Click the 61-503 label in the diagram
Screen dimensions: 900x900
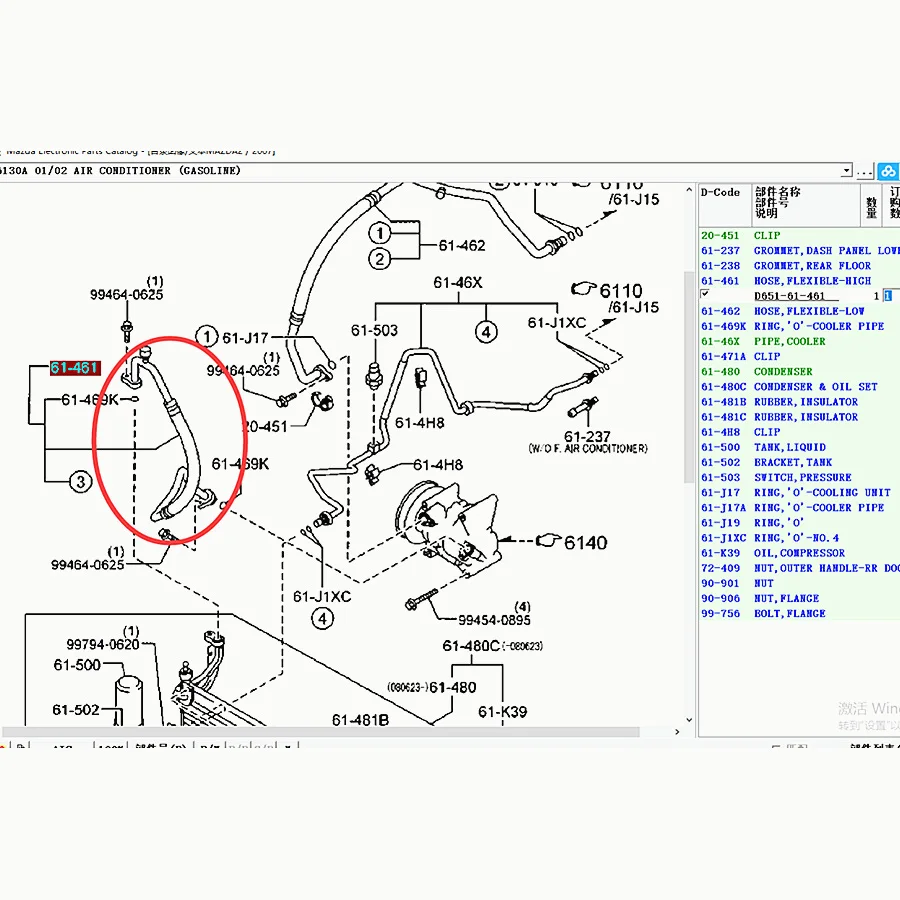[x=374, y=330]
